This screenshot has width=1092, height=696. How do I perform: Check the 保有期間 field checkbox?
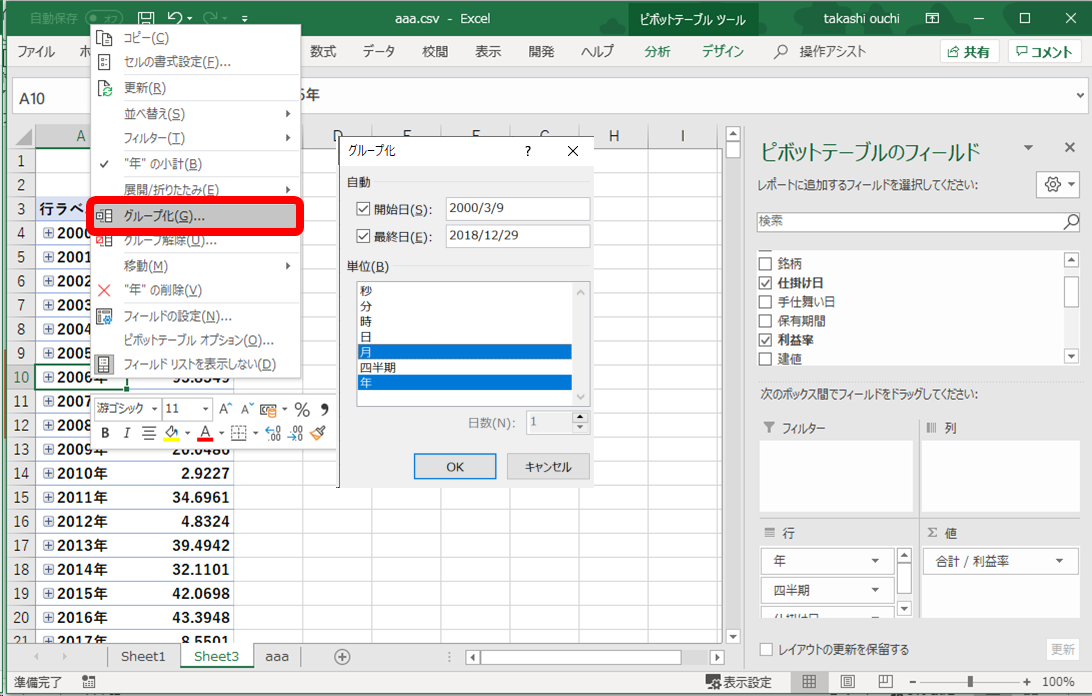point(765,320)
